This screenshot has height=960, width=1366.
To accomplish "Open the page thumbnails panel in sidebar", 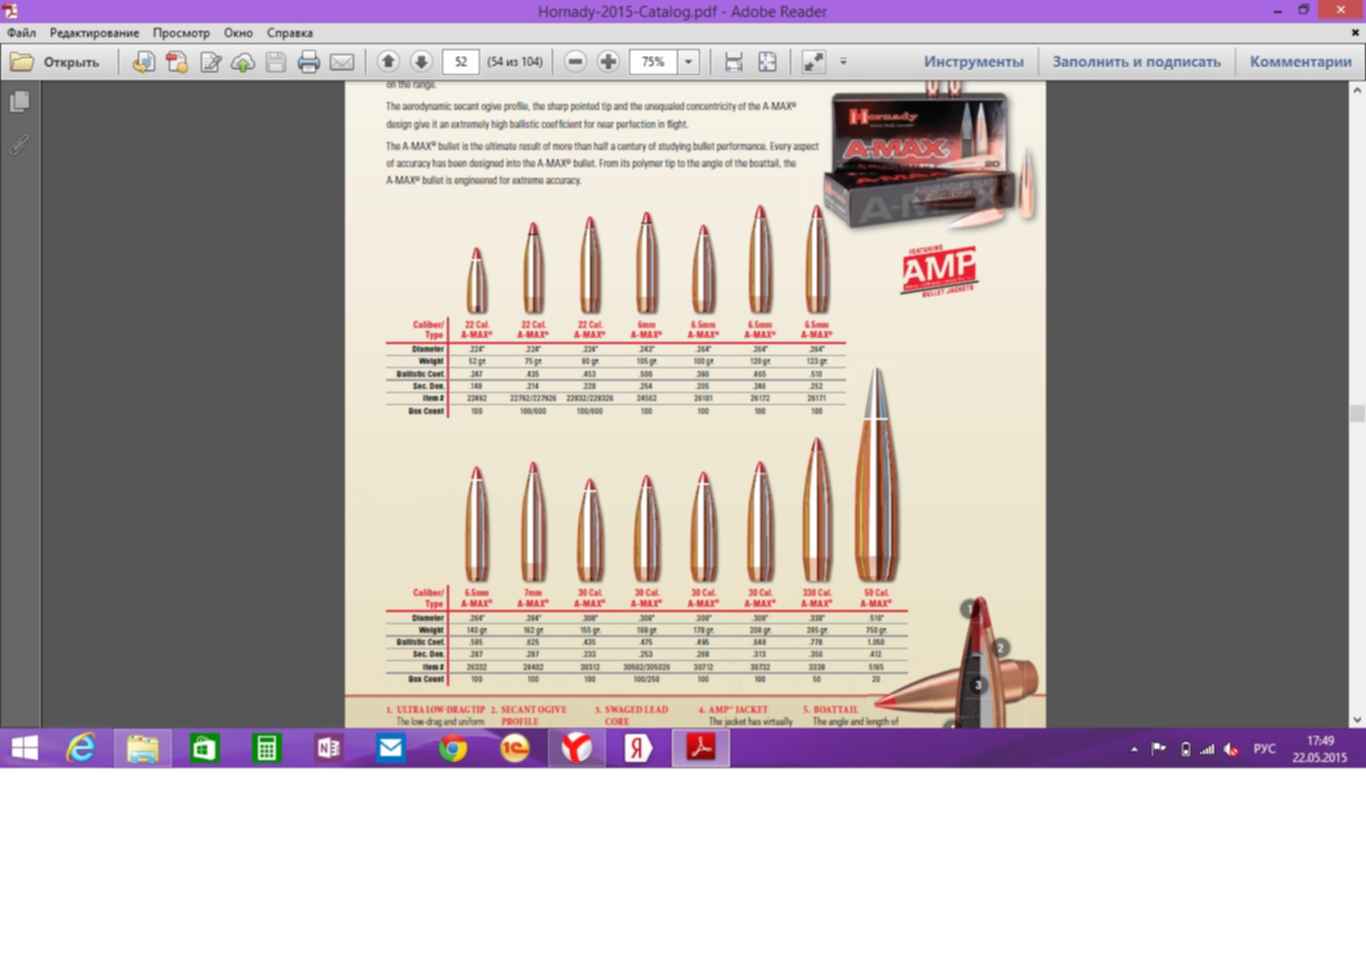I will pyautogui.click(x=19, y=102).
